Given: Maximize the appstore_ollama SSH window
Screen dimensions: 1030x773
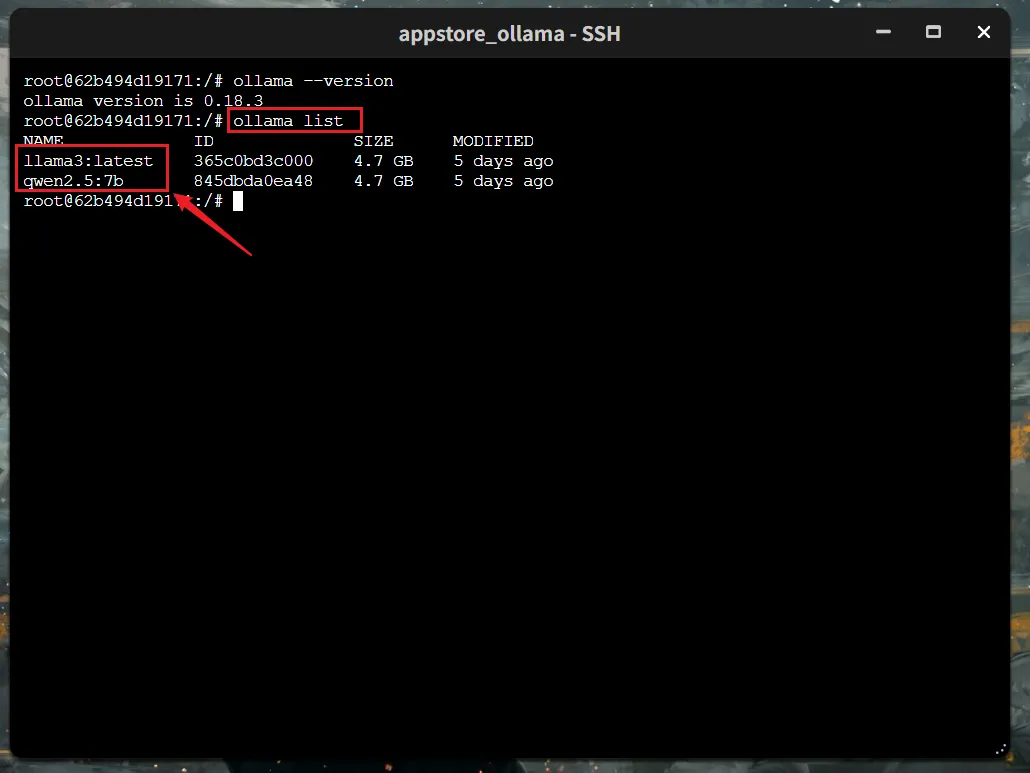Looking at the screenshot, I should [933, 32].
